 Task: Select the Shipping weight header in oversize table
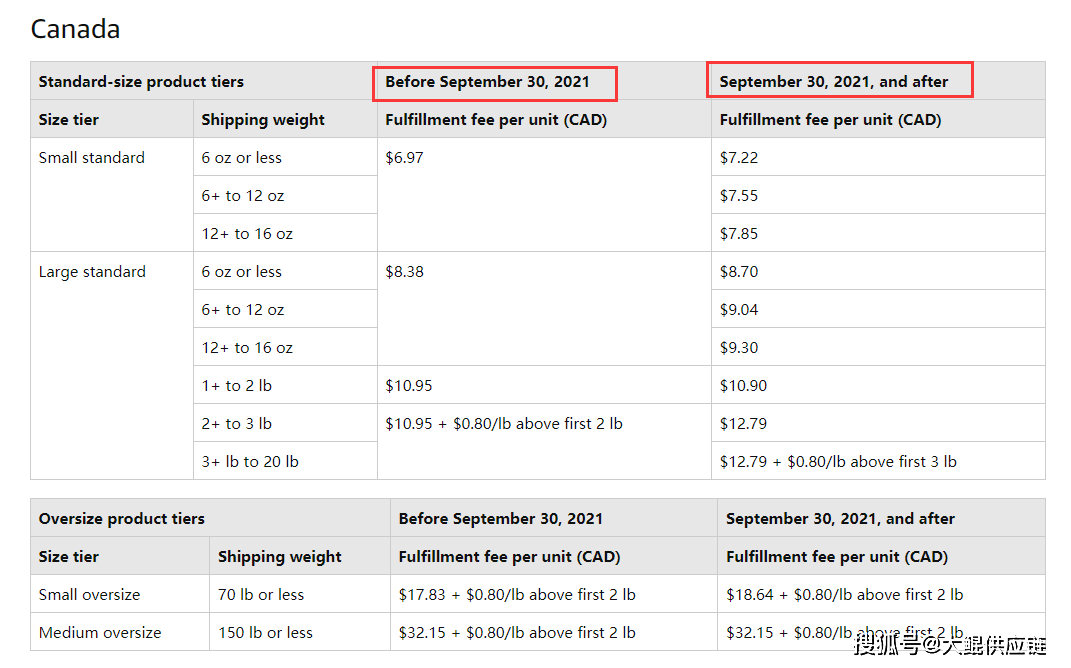point(279,557)
